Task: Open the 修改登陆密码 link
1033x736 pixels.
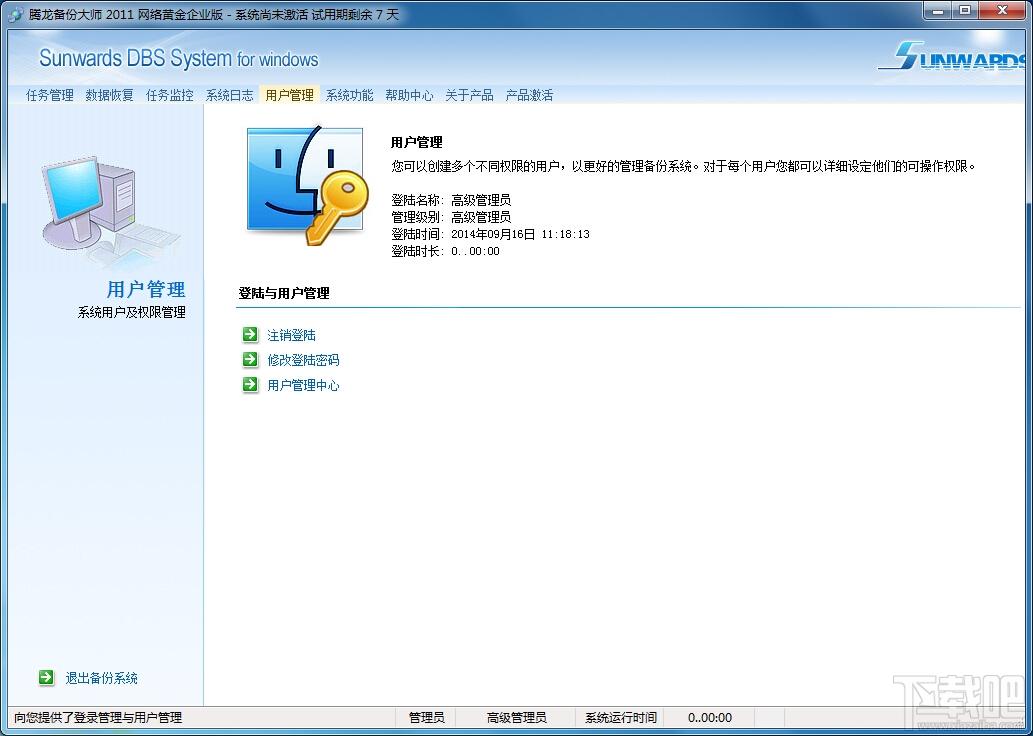Action: 303,360
